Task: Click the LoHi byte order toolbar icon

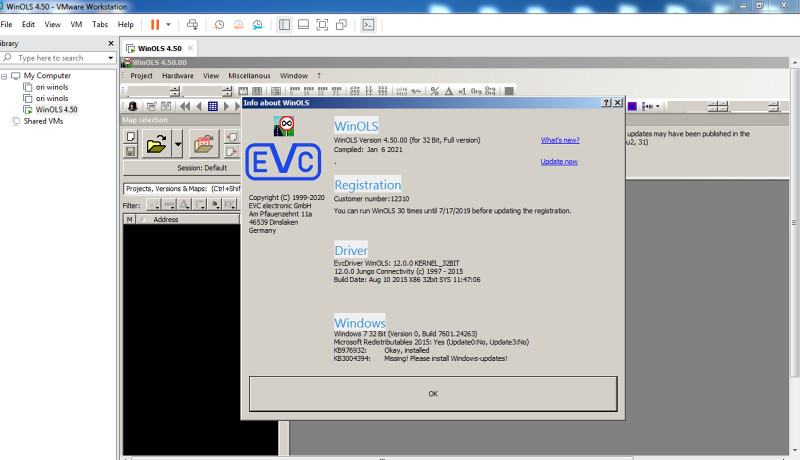Action: [402, 91]
